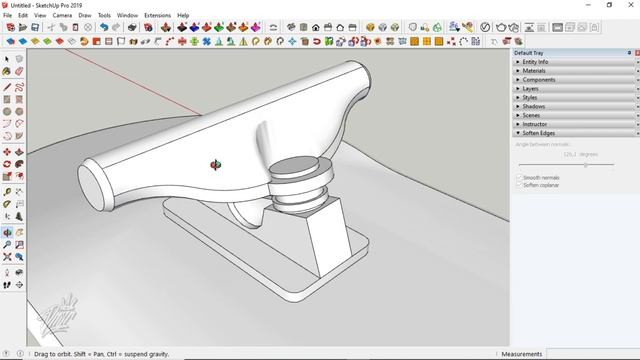The width and height of the screenshot is (640, 360).
Task: Open the View menu
Action: click(40, 16)
